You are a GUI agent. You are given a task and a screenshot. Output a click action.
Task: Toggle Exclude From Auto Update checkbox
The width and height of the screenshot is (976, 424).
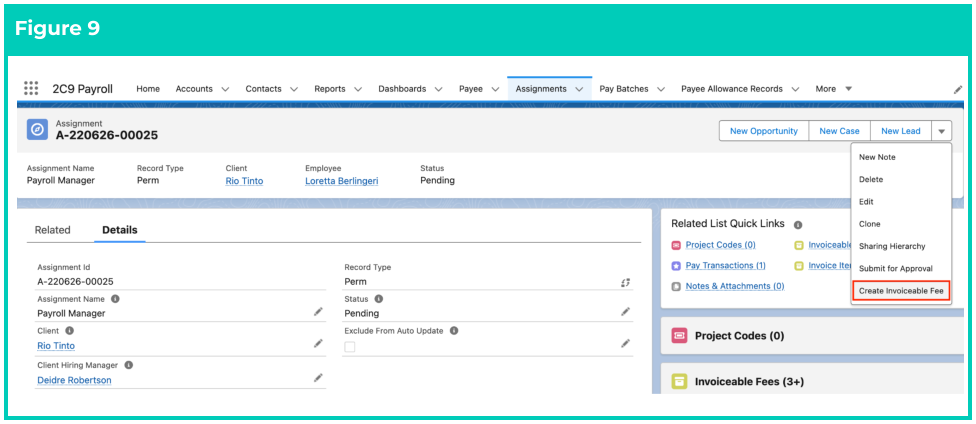coord(350,347)
